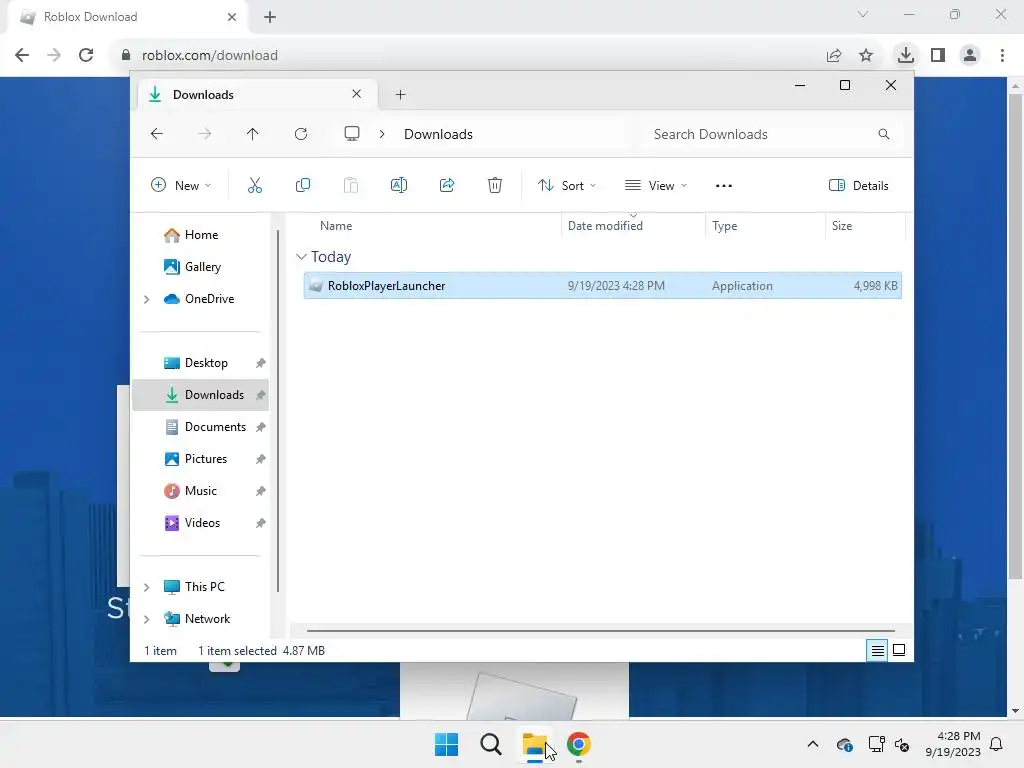Click the Search Downloads field
1024x768 pixels.
tap(769, 134)
